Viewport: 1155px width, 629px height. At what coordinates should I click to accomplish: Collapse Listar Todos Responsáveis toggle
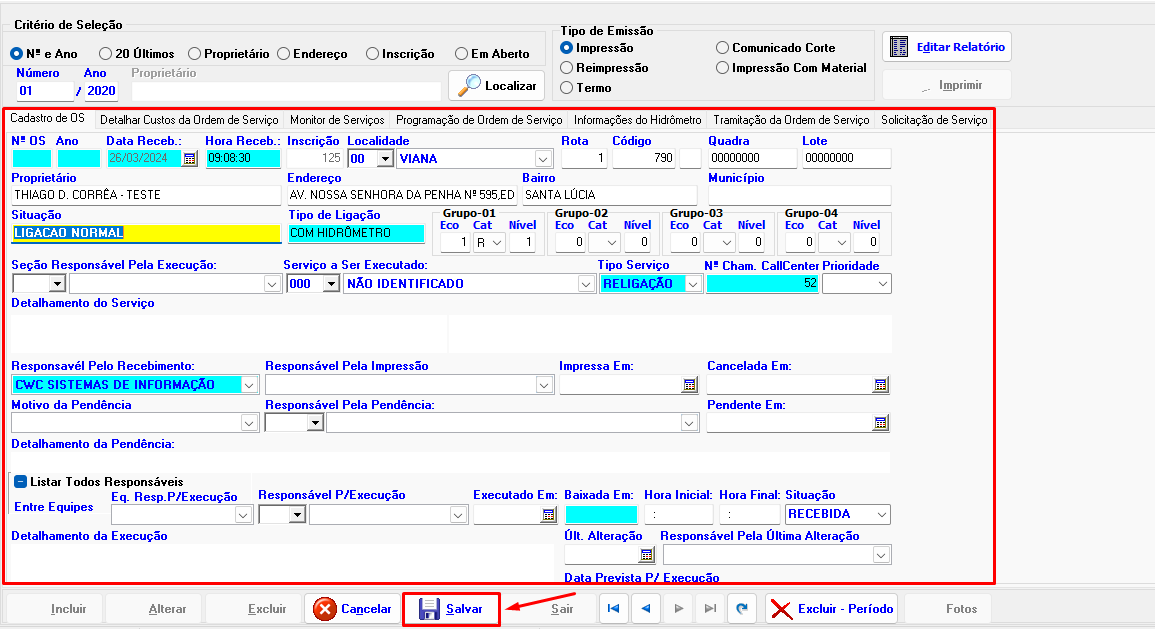(x=20, y=482)
